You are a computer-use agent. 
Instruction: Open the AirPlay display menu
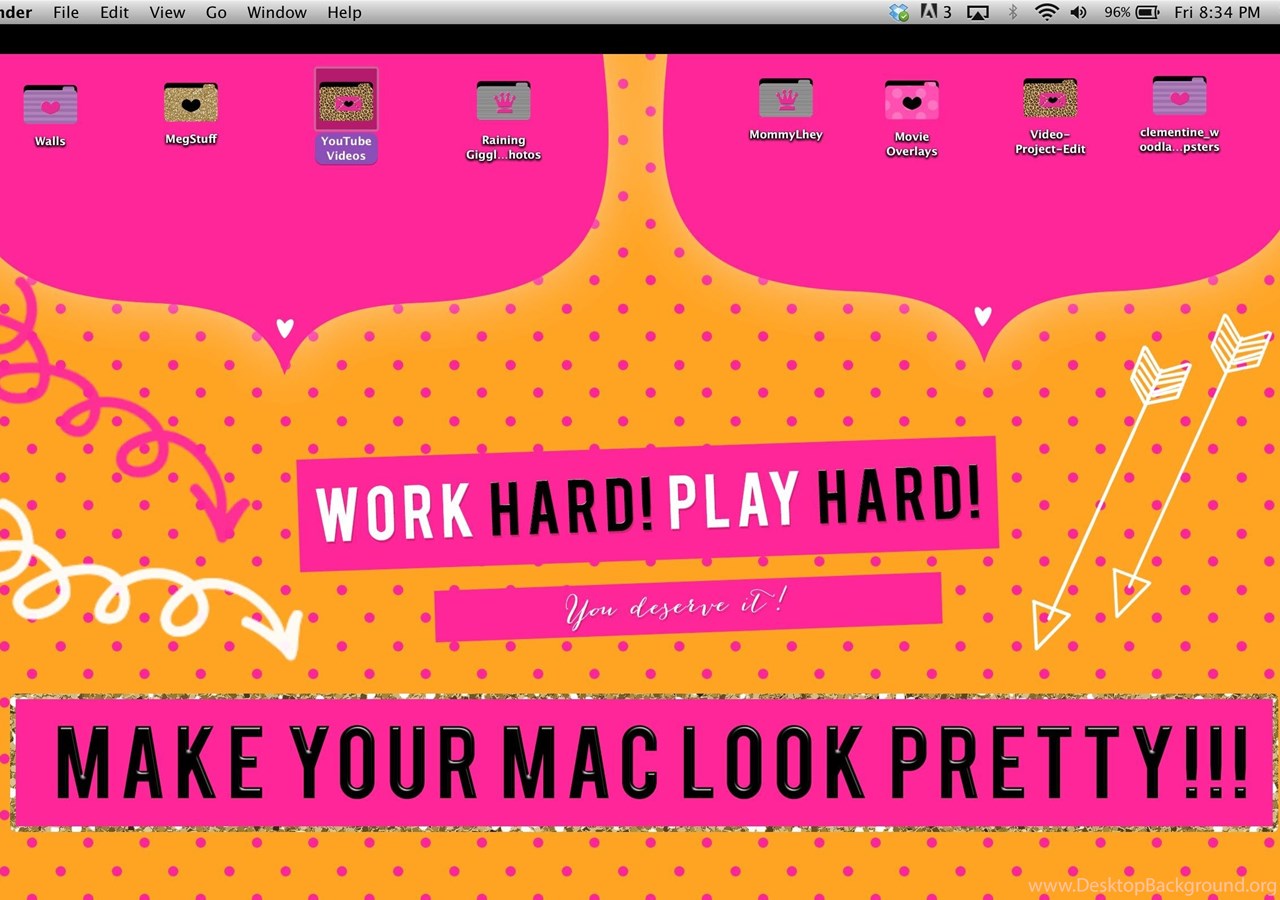(x=977, y=12)
